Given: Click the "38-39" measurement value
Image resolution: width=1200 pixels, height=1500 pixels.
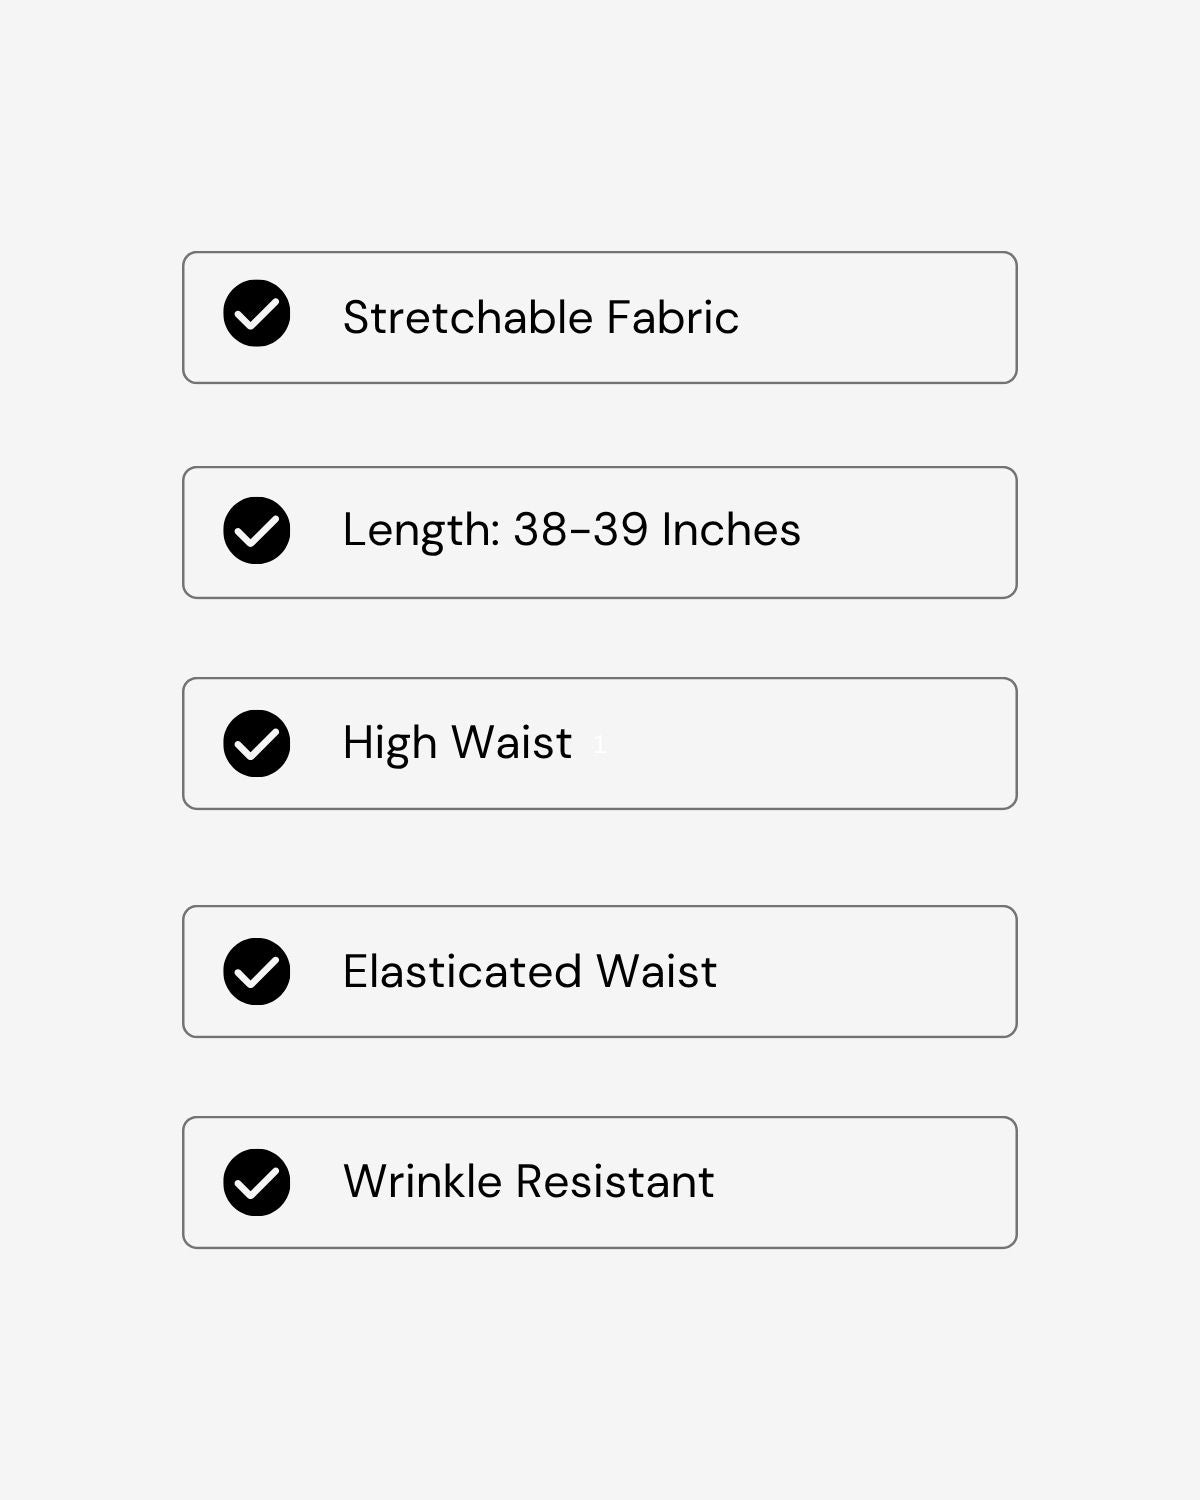Looking at the screenshot, I should pyautogui.click(x=581, y=530).
